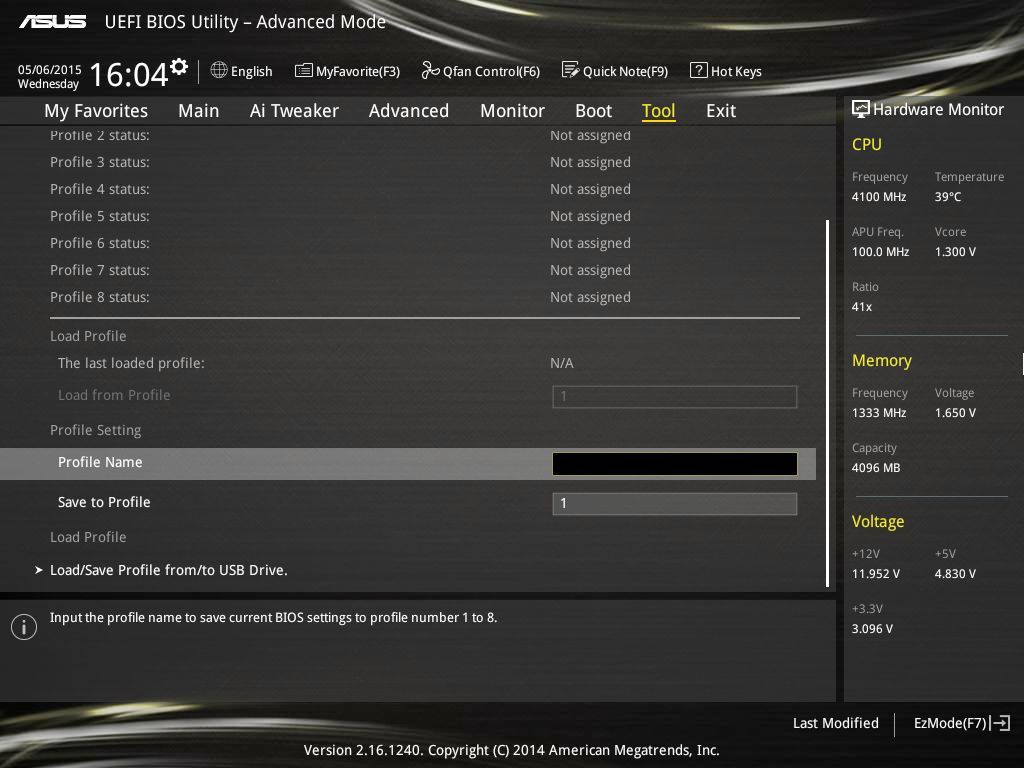Click the Profile Name input field
The image size is (1024, 768).
pyautogui.click(x=675, y=464)
